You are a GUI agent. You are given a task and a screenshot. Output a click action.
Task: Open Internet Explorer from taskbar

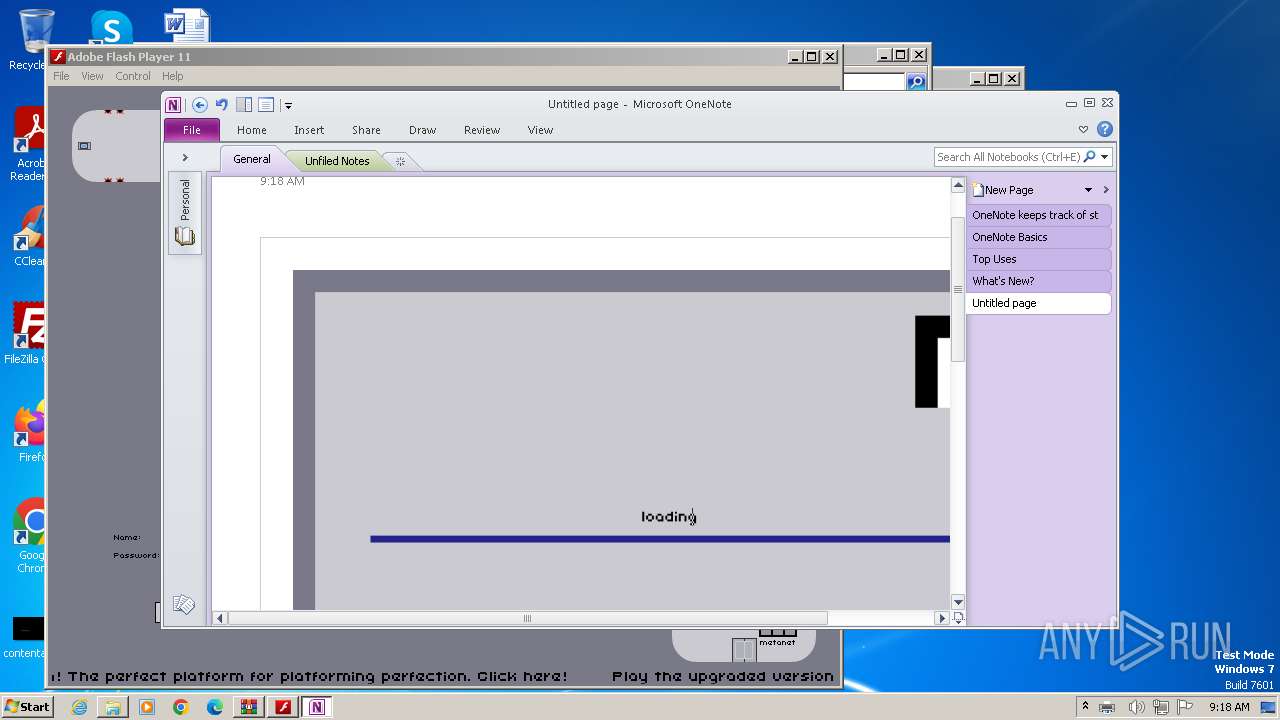coord(79,707)
